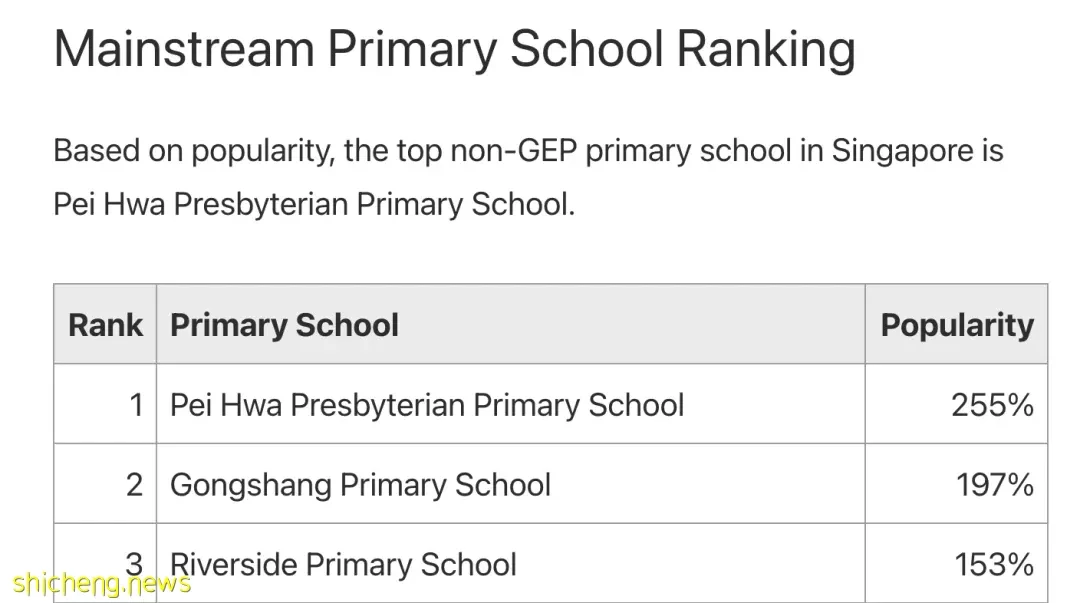Open Riverside Primary School entry

[343, 565]
